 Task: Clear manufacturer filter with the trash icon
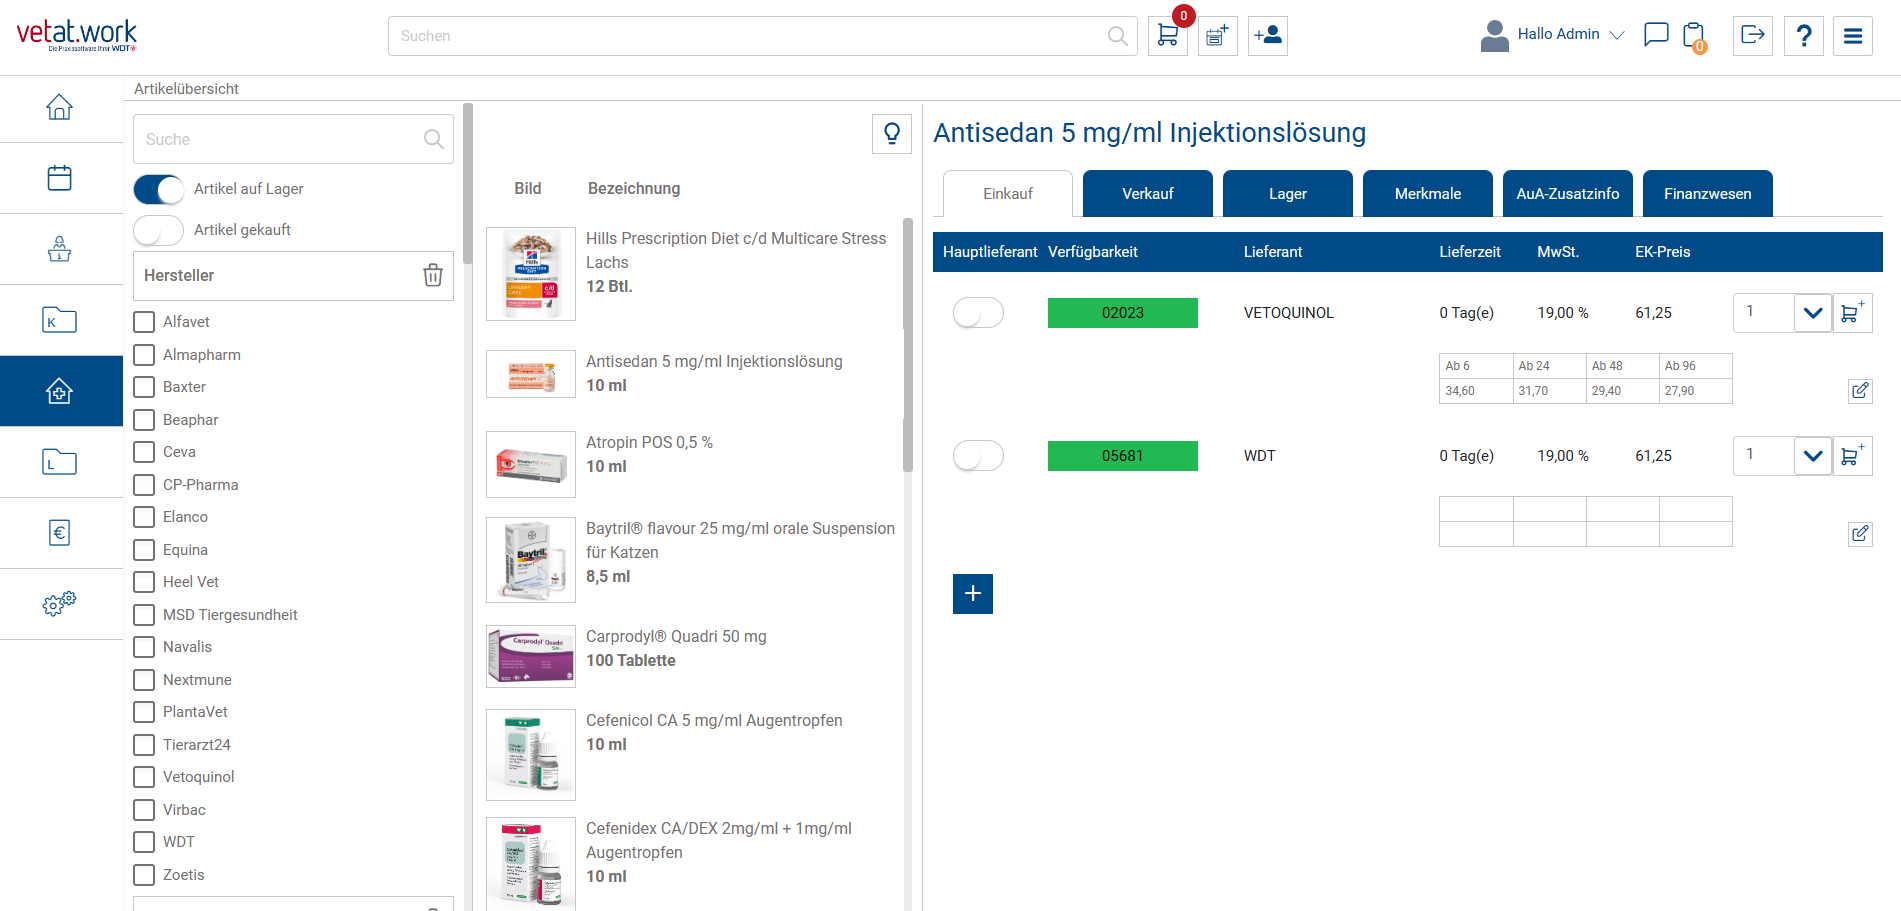[432, 275]
